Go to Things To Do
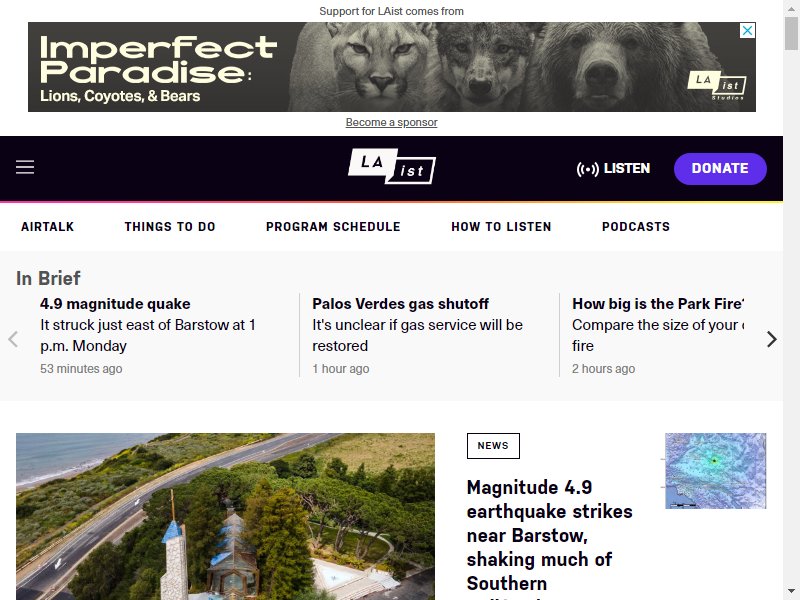 [170, 227]
